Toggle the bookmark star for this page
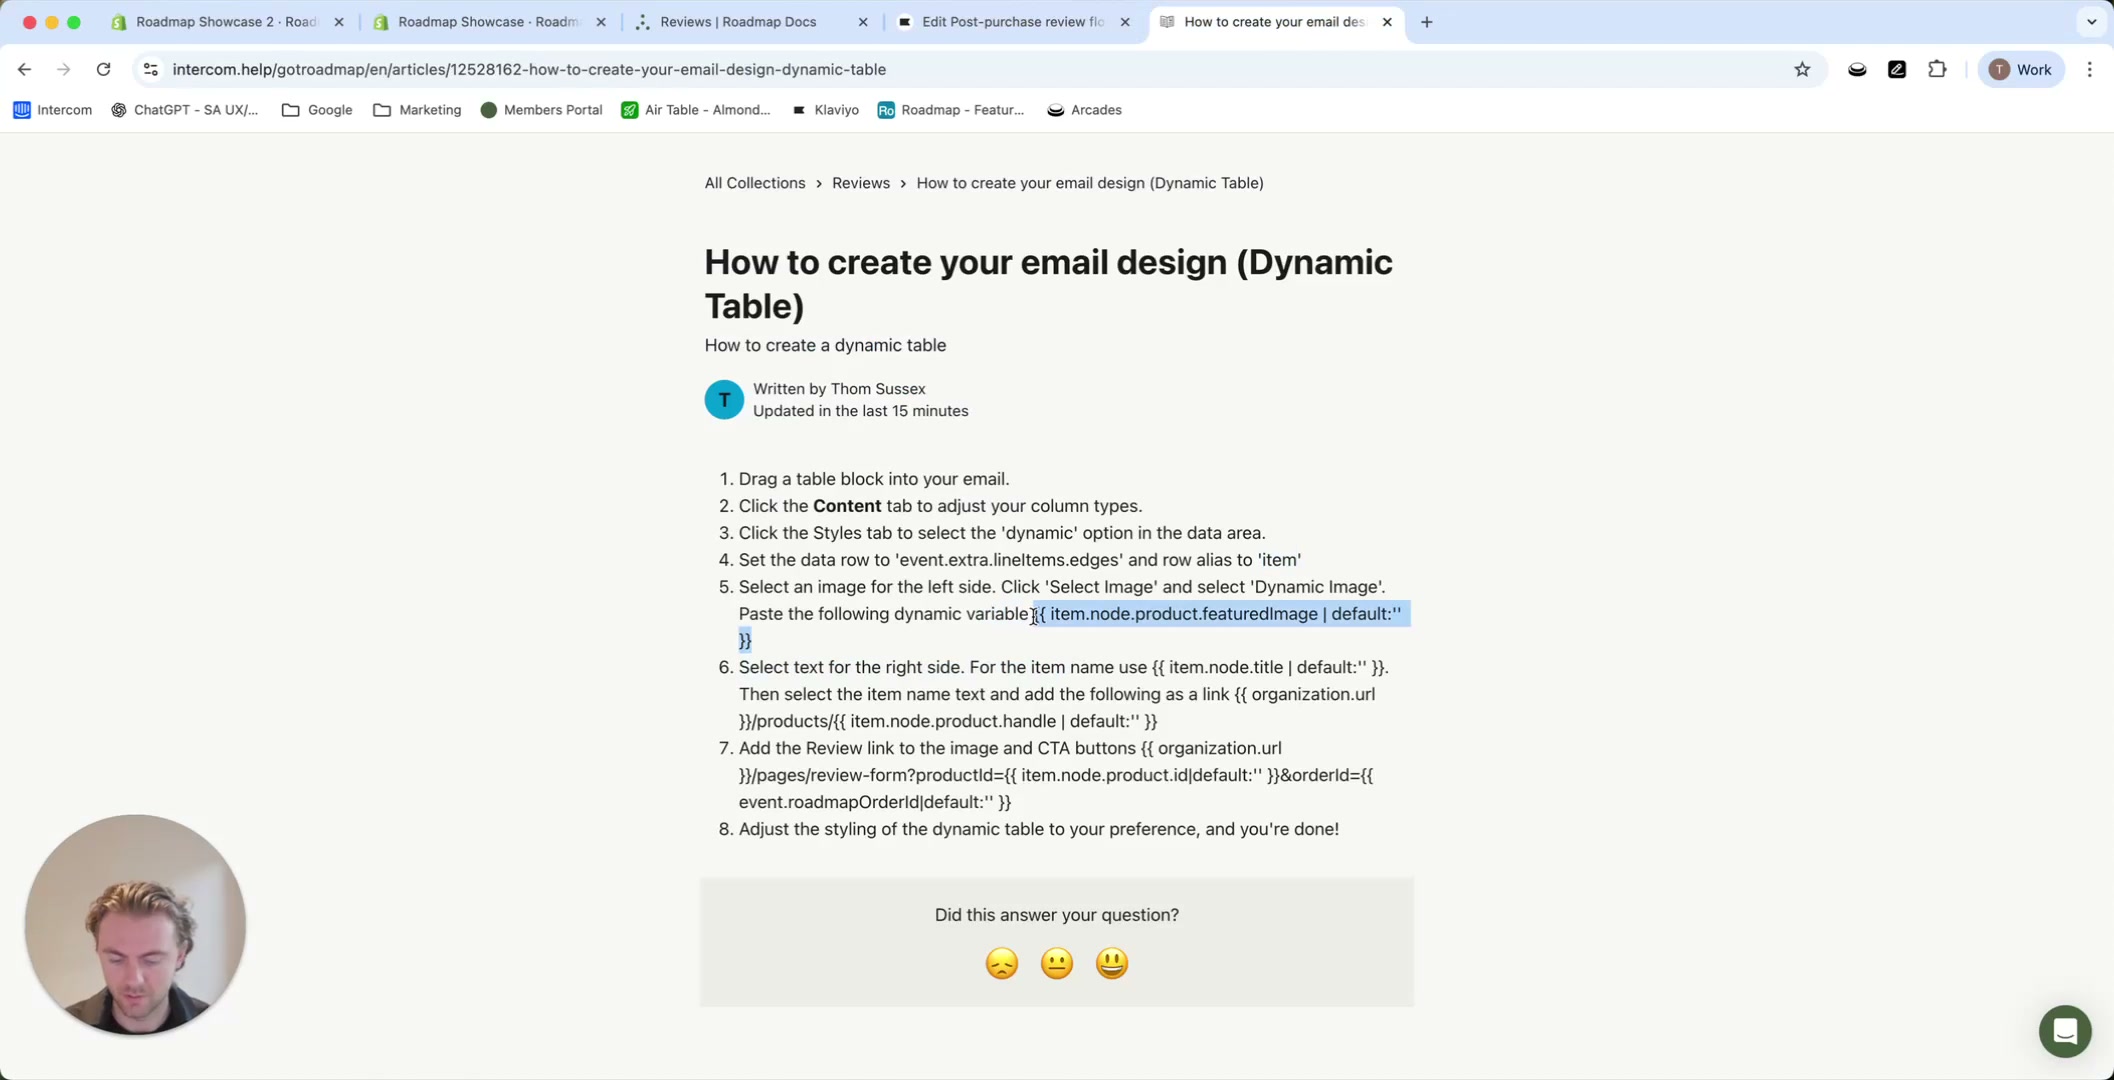 tap(1802, 69)
